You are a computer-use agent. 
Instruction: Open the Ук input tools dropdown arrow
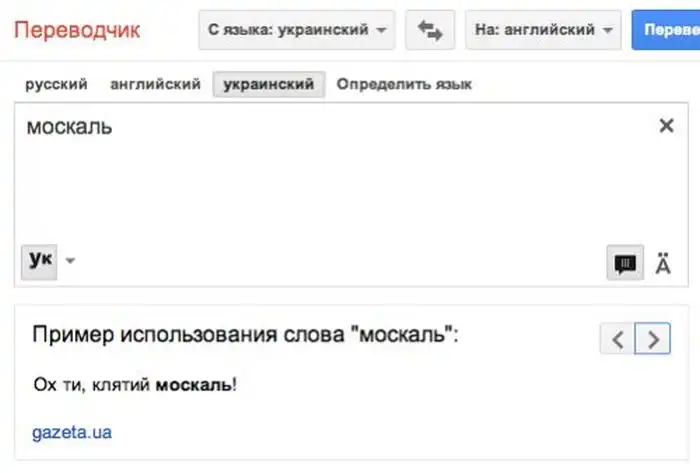[x=70, y=261]
